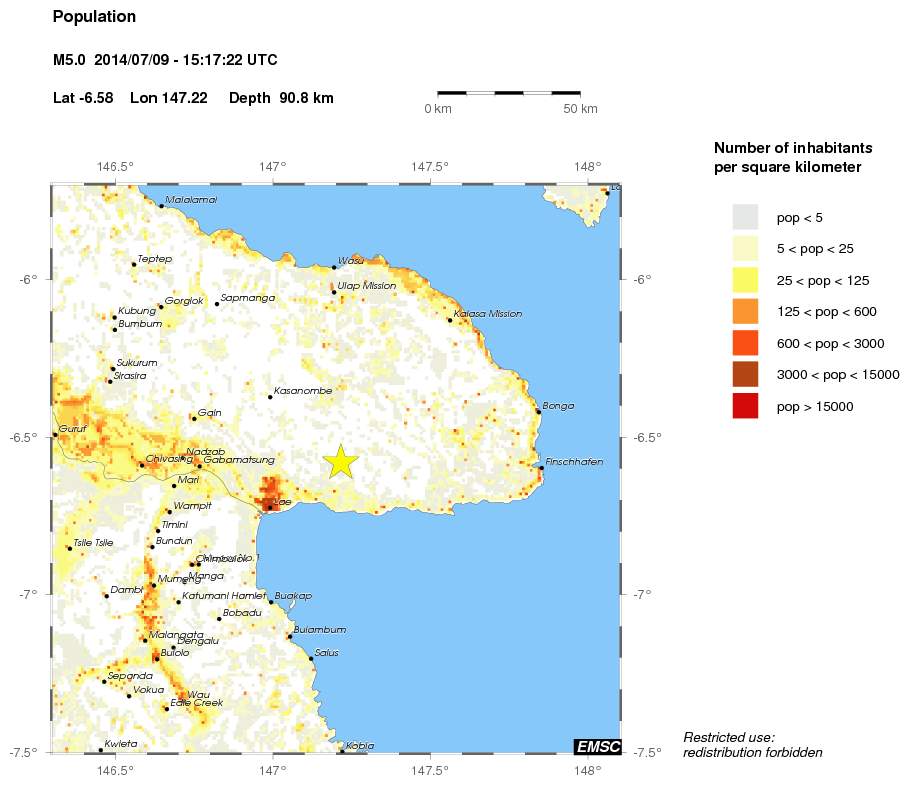Click the Population title text

(95, 17)
